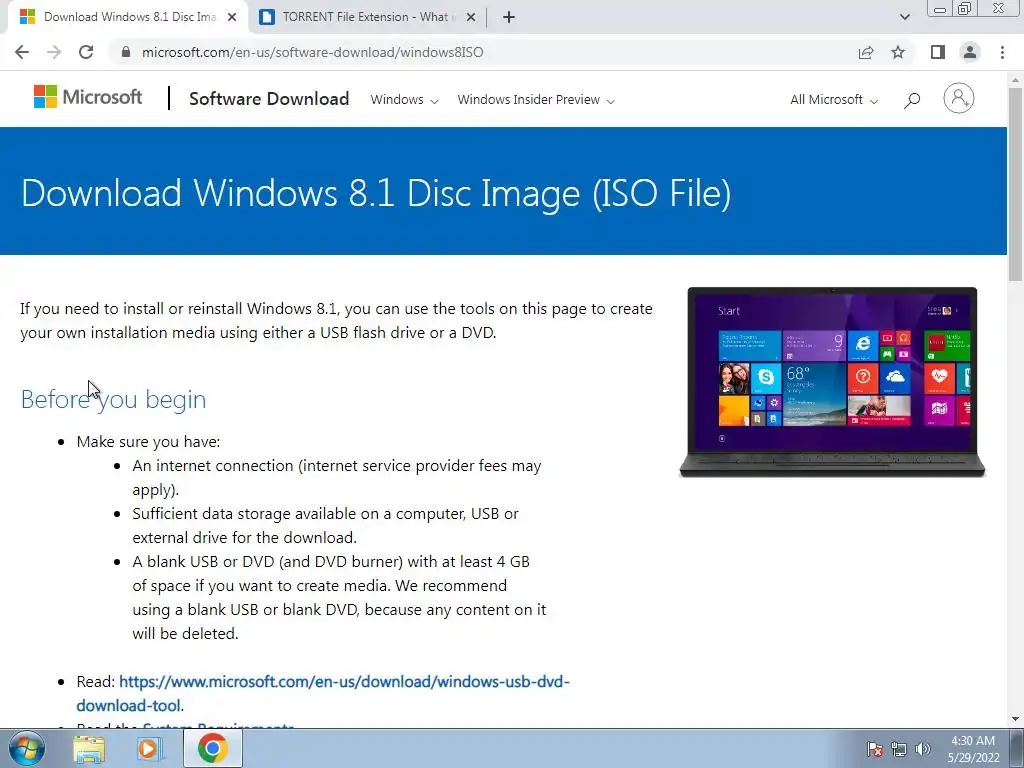
Task: Switch to TORRENT File Extension tab
Action: [366, 17]
